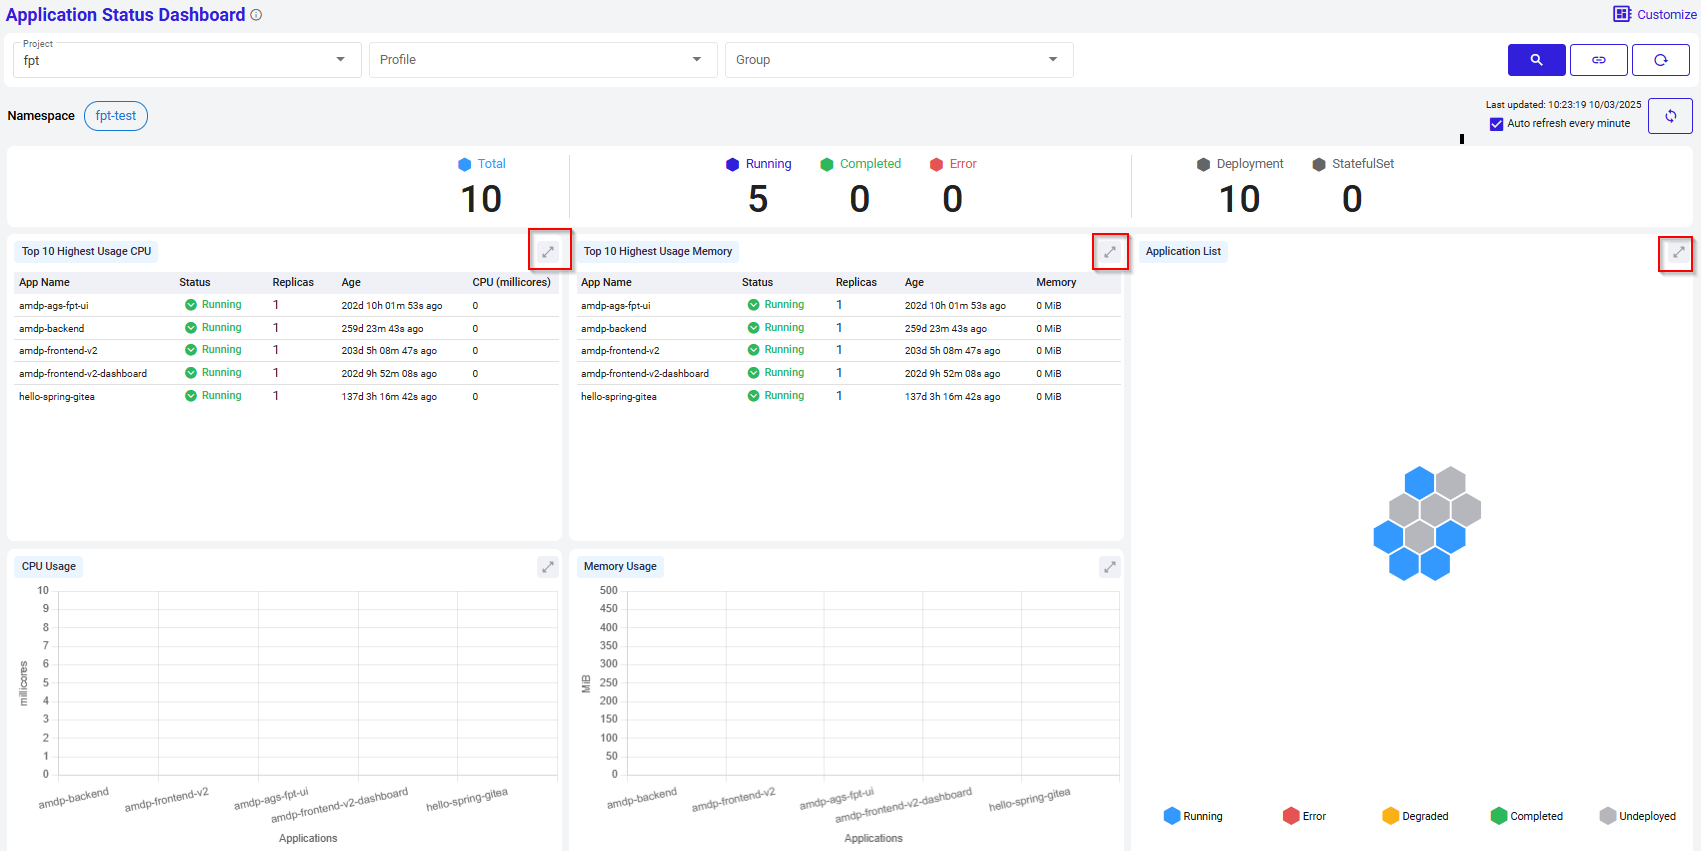Click amdp-backend in the Memory table
Viewport: 1701px width, 851px height.
coord(614,329)
